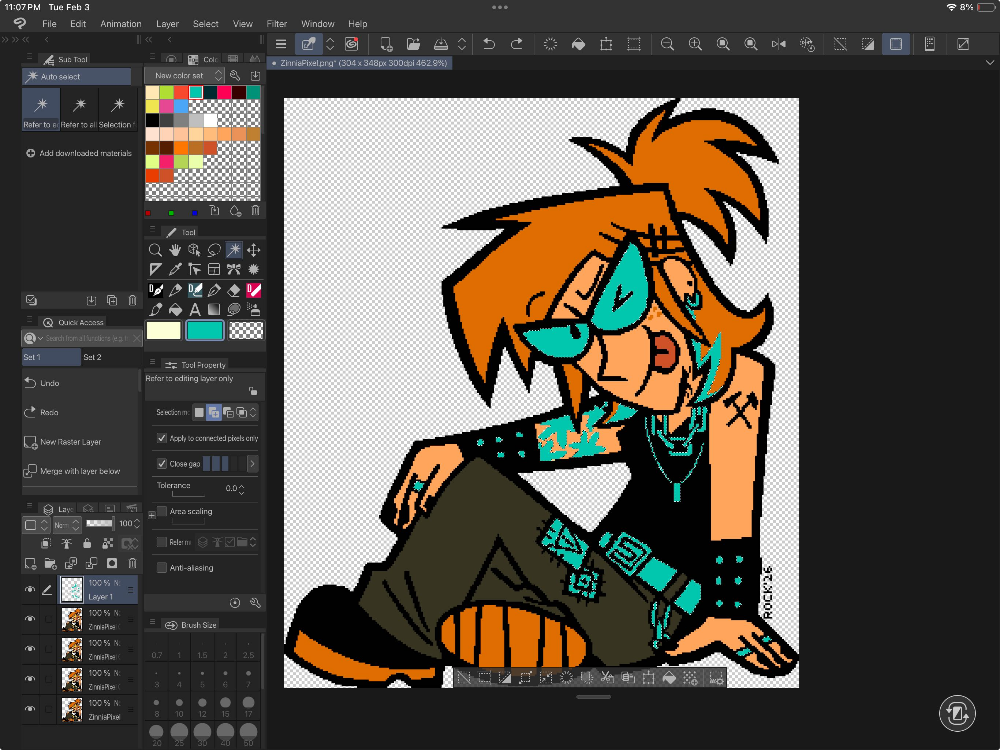The image size is (1000, 750).
Task: Uncheck Apply to connected pixels only
Action: [x=162, y=438]
